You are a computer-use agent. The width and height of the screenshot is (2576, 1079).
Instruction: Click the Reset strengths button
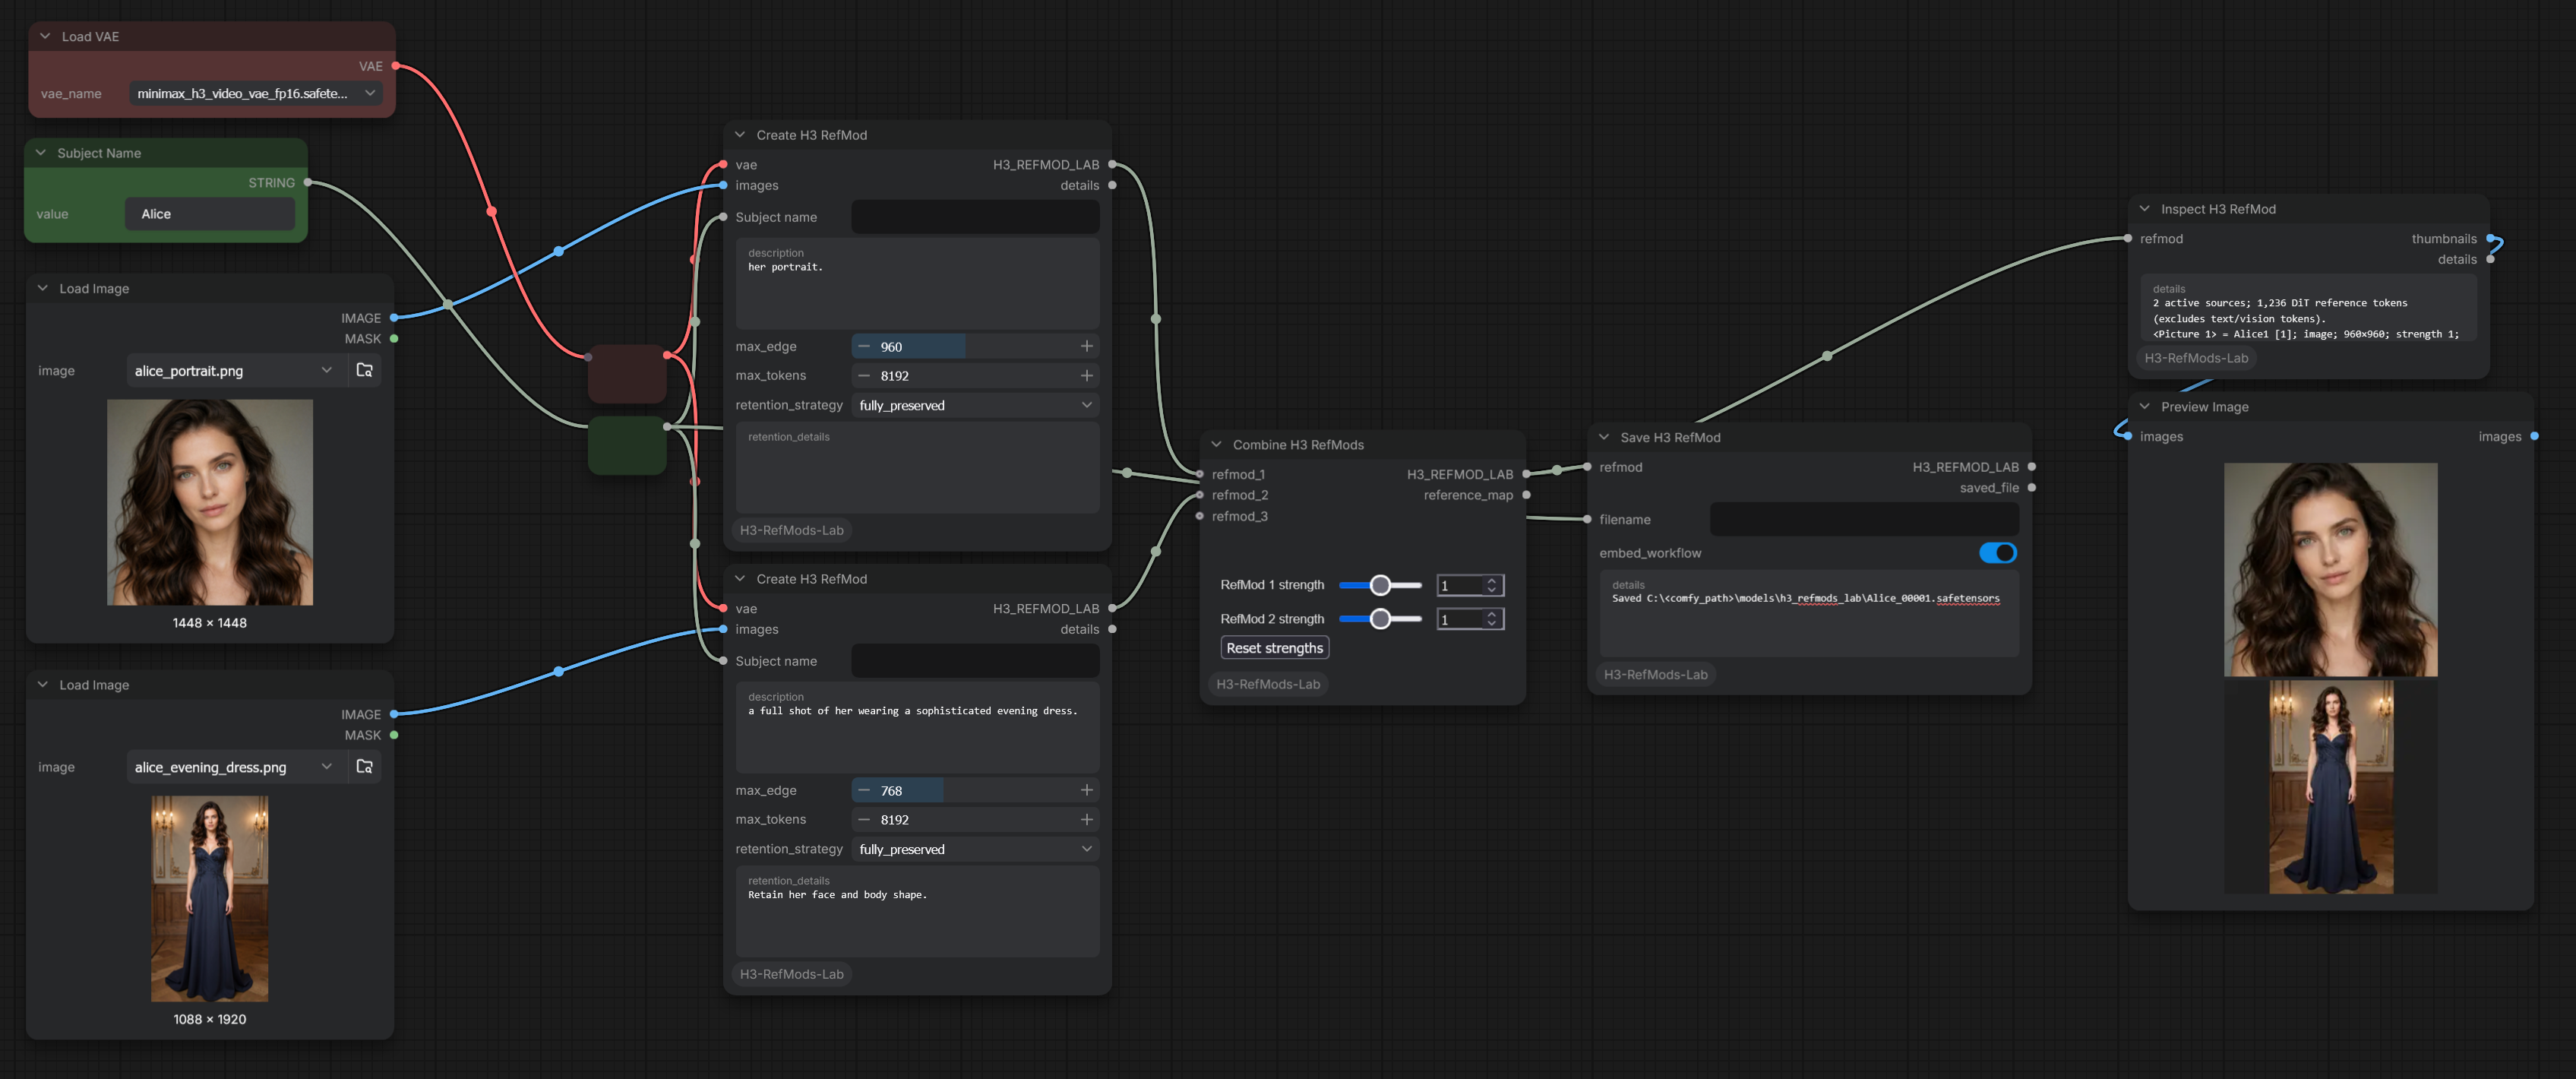pos(1274,648)
